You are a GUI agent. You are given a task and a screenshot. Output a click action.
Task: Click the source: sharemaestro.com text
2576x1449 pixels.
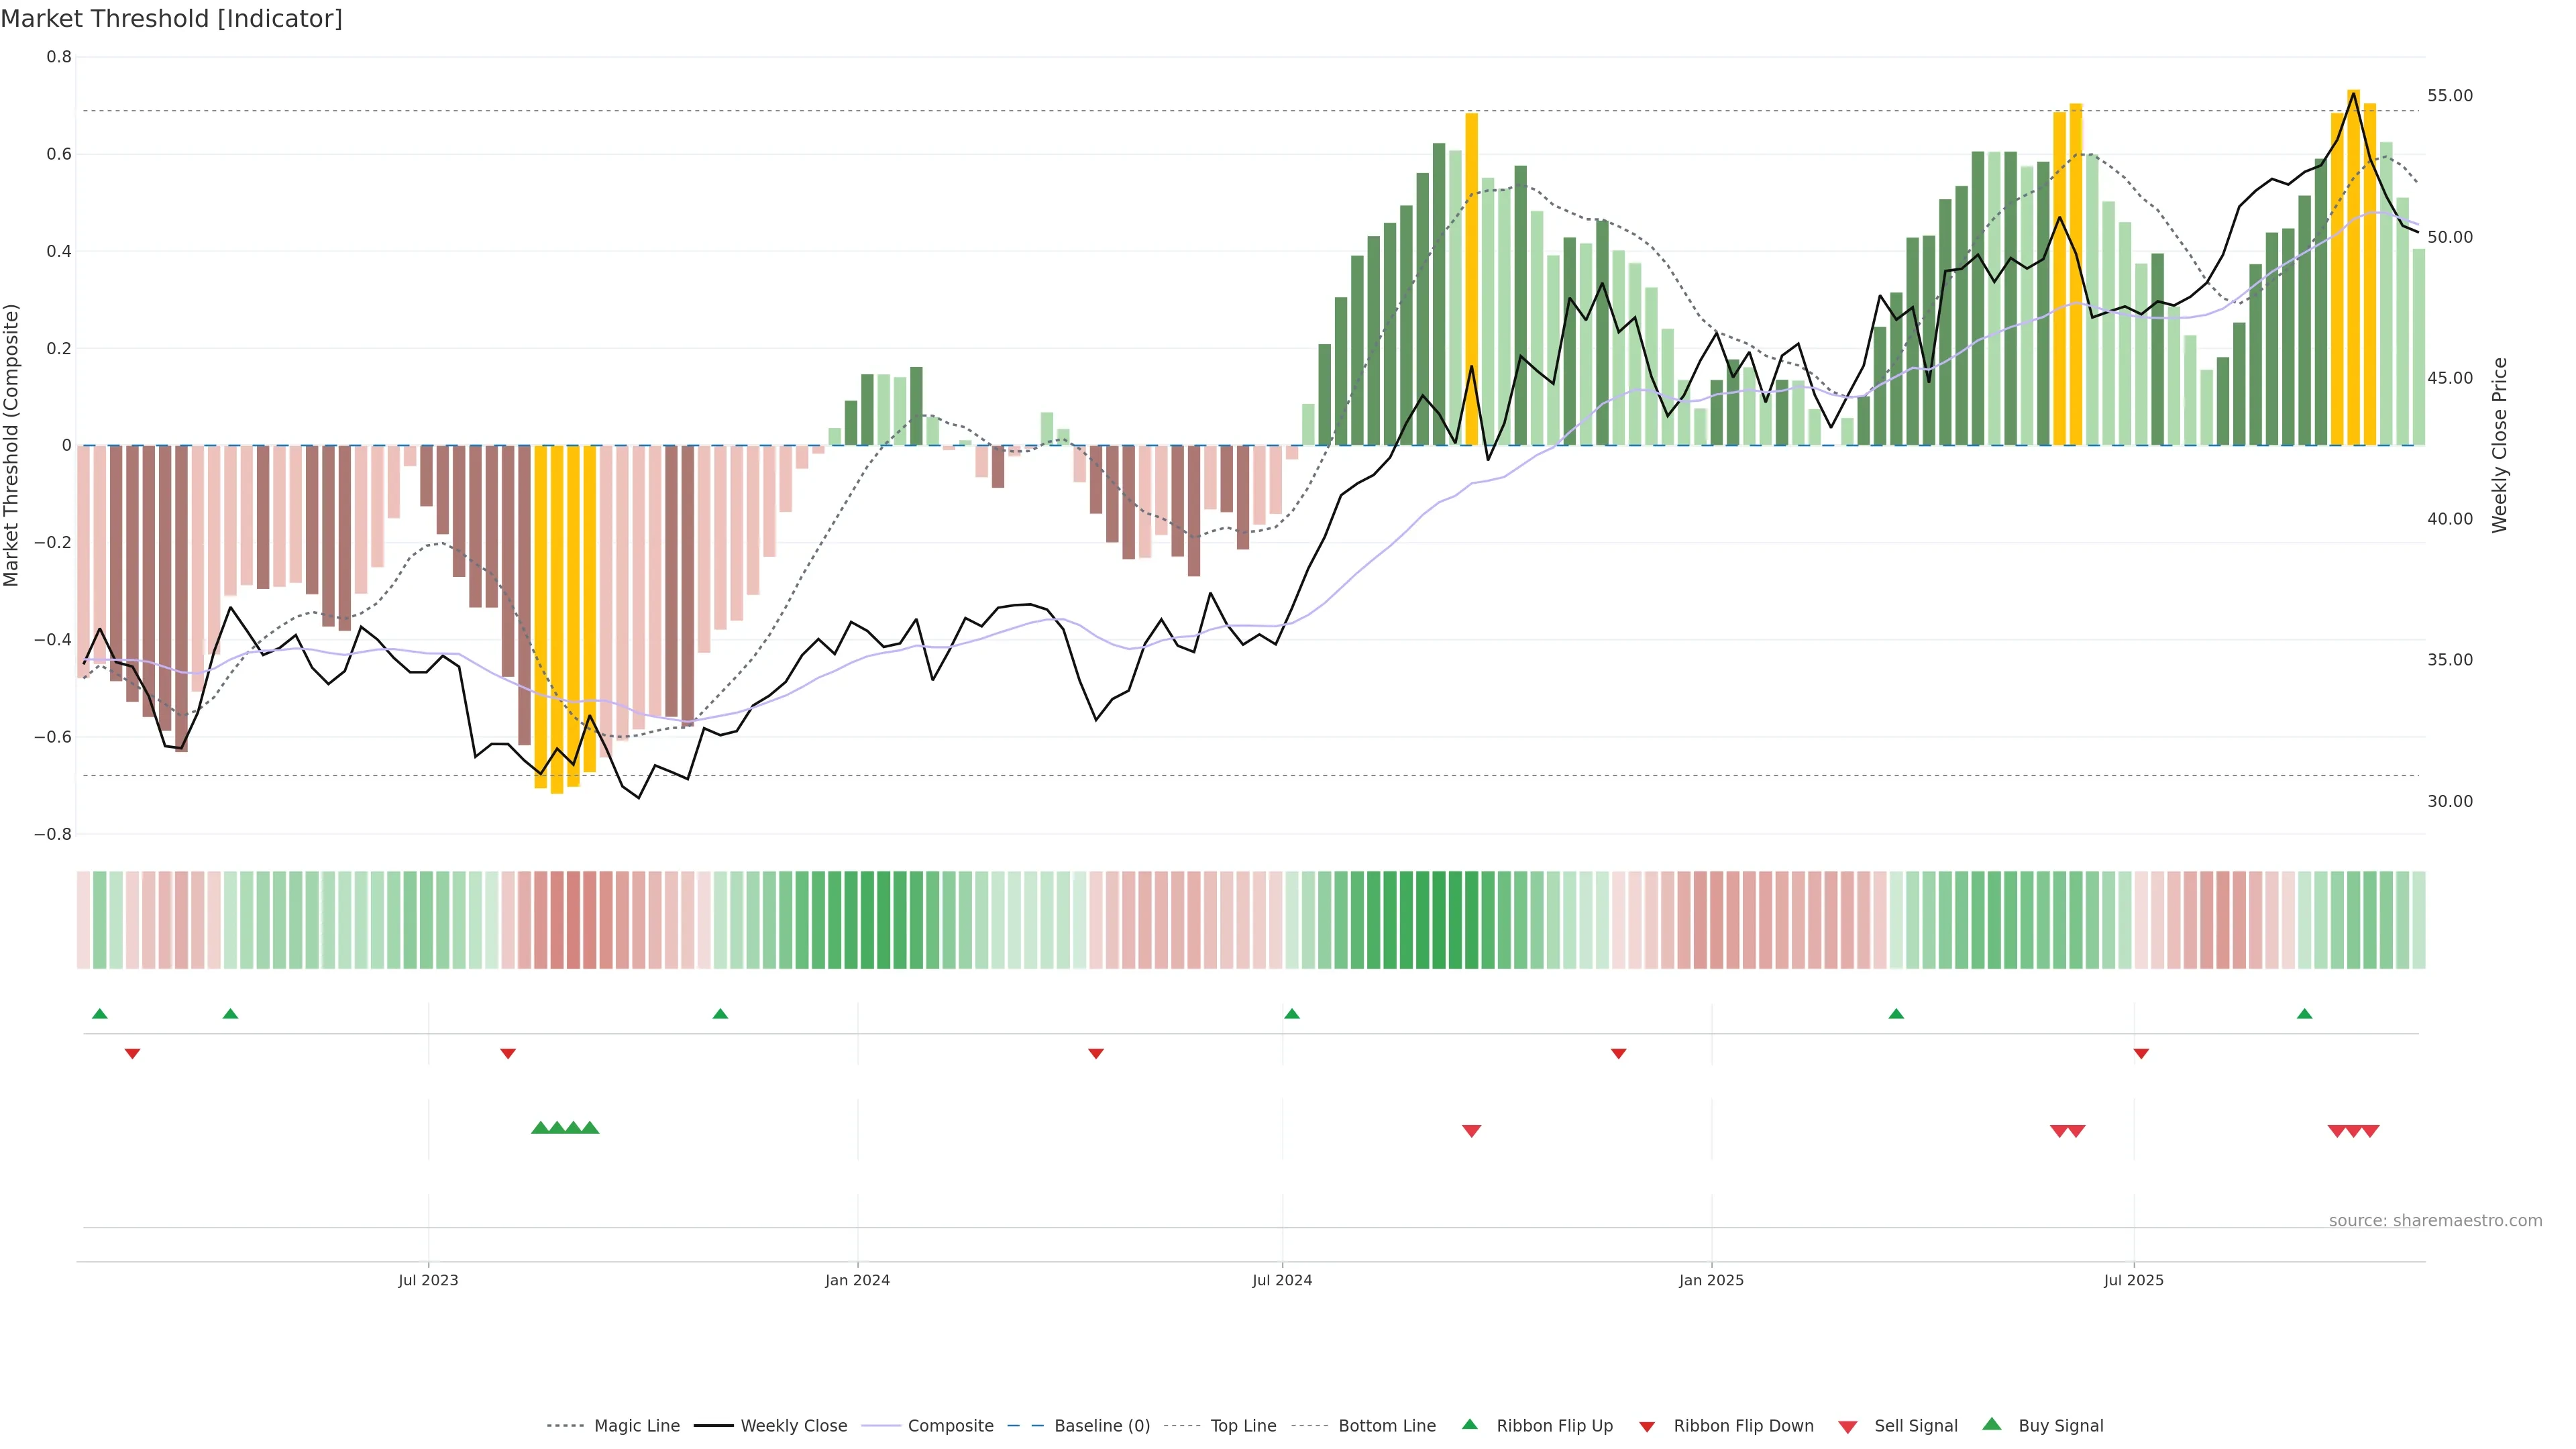coord(2435,1220)
